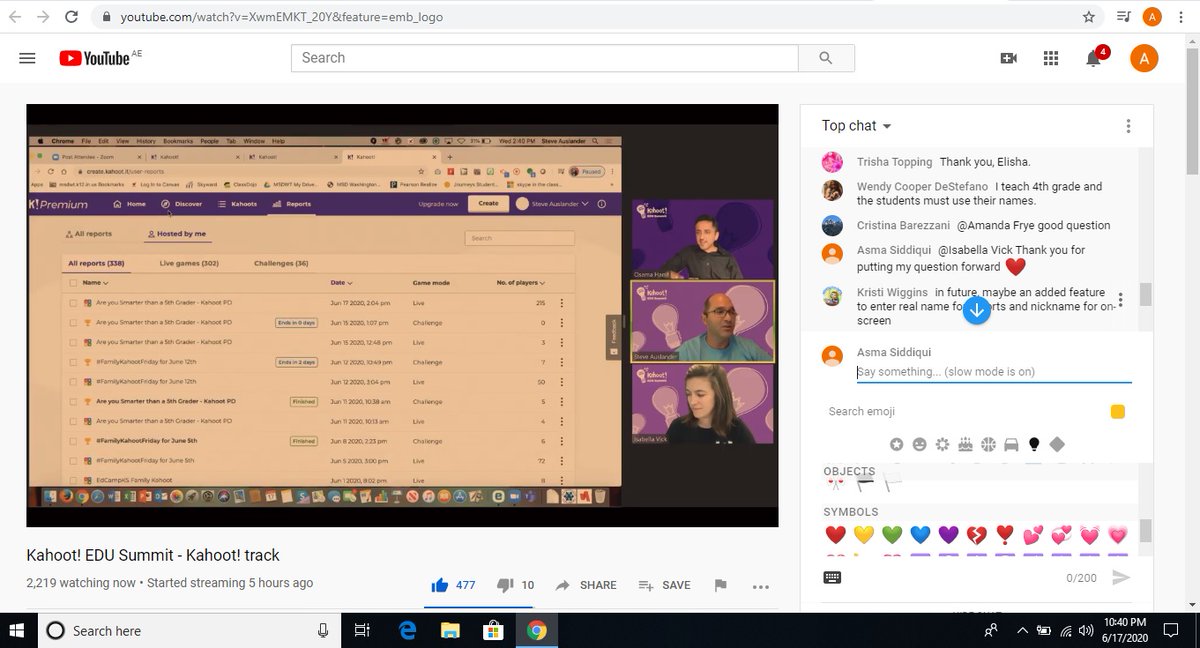Select the Objects lightbulb emoji category
This screenshot has height=648, width=1200.
1034,444
